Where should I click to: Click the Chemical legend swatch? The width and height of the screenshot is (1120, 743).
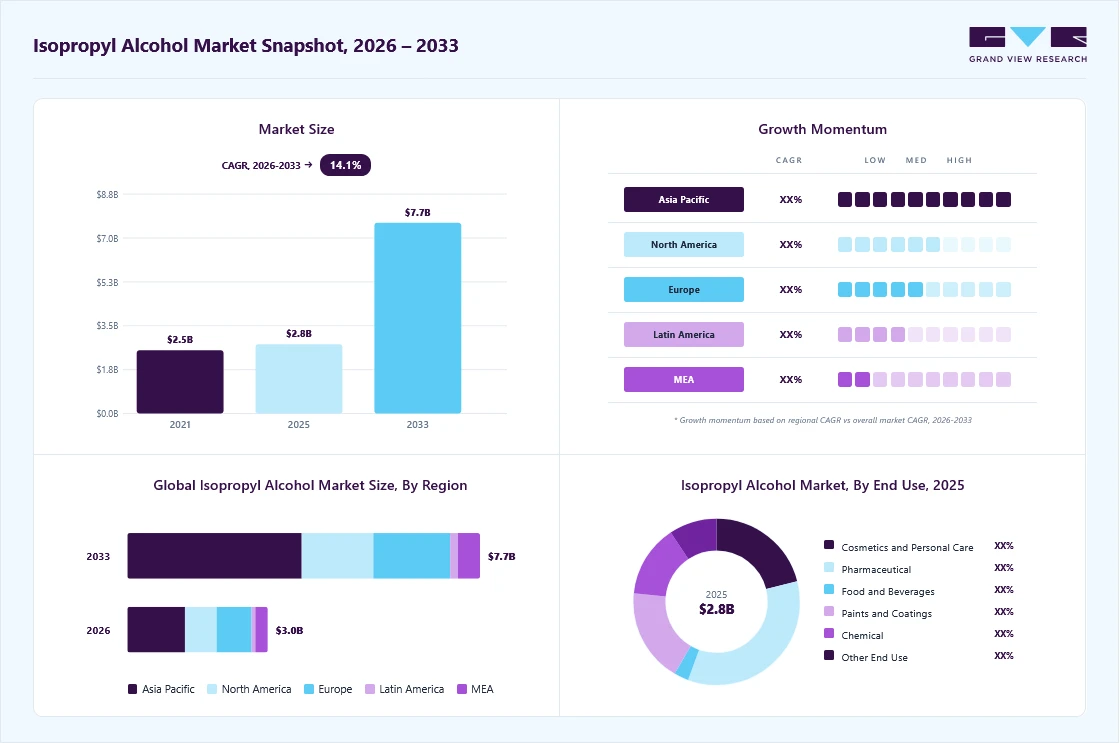829,633
